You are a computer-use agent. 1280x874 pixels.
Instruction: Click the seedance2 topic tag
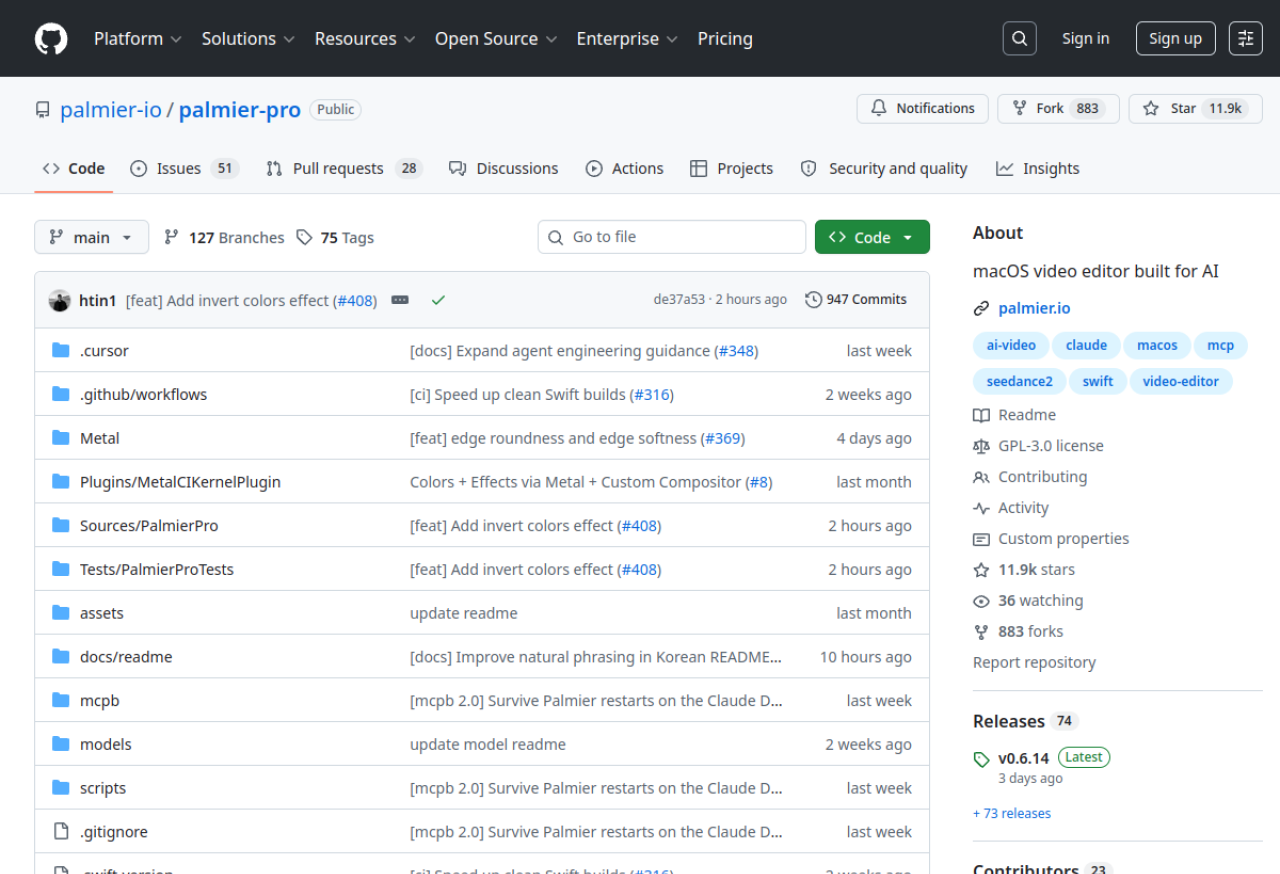coord(1019,381)
